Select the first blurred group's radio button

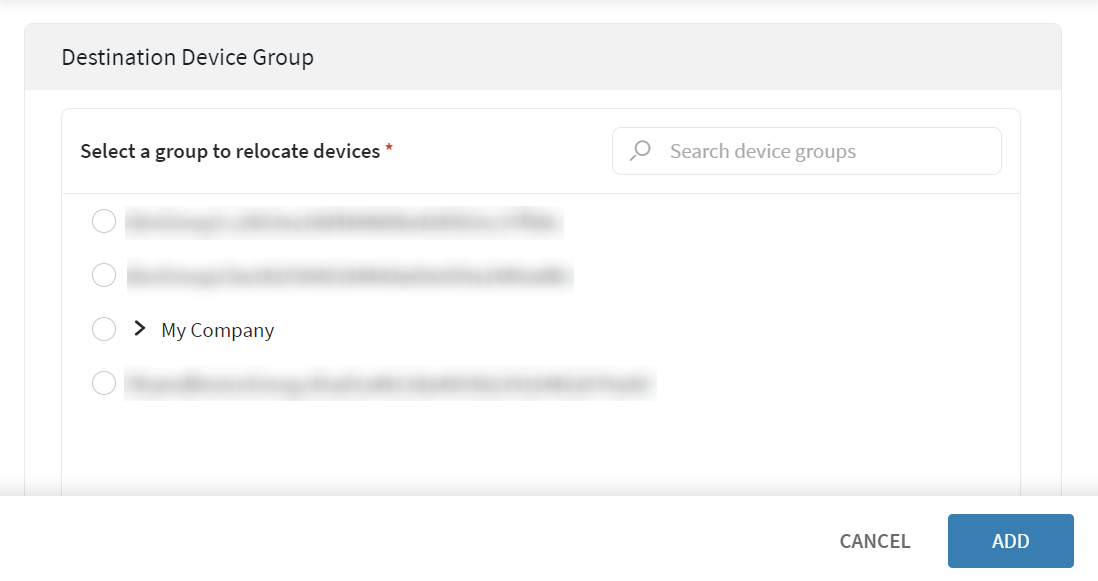coord(104,221)
